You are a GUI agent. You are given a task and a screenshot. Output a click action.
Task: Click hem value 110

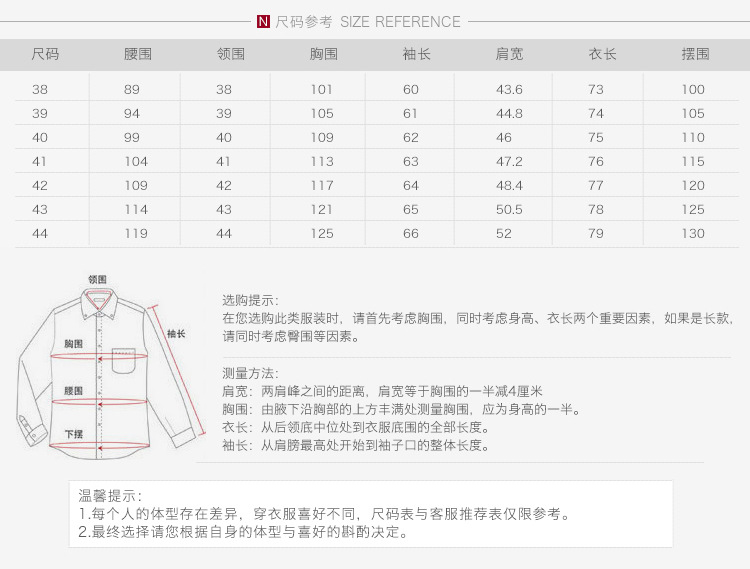[x=693, y=137]
